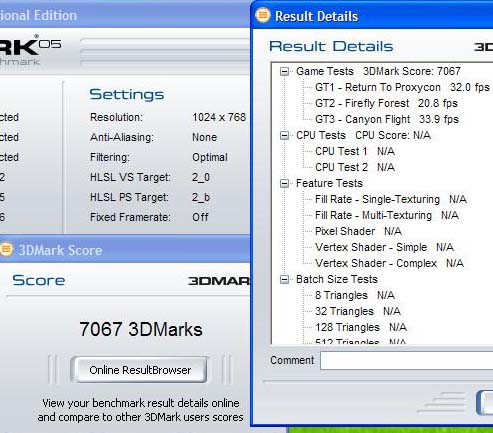Screen dimensions: 493x433
Task: Click the CPU Tests CPU Score label
Action: [363, 135]
